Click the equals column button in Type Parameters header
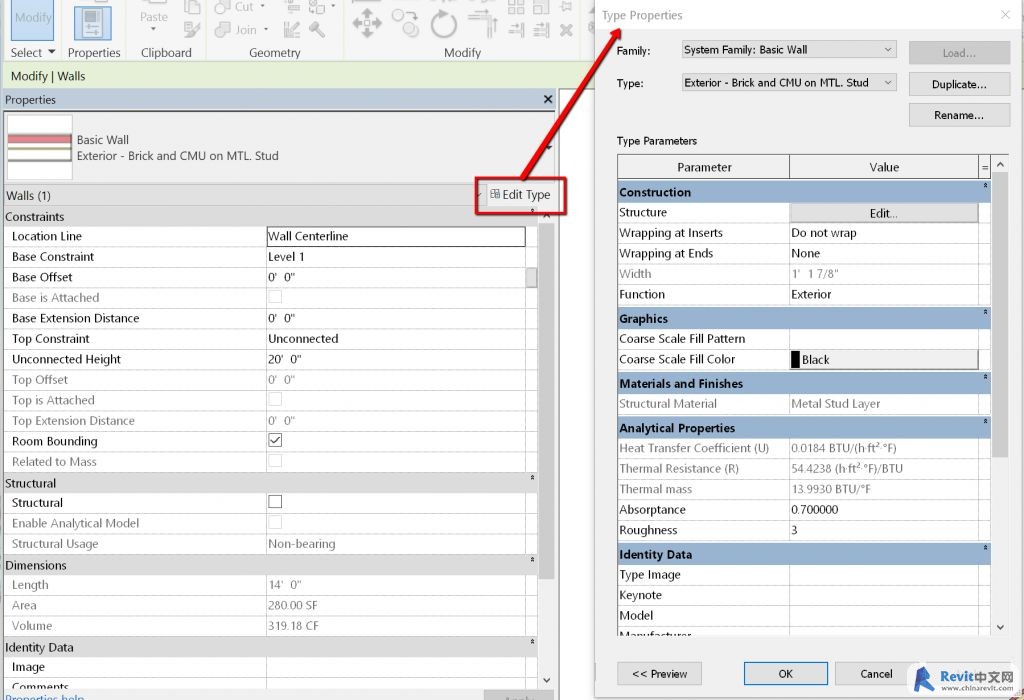The image size is (1024, 700). point(984,167)
